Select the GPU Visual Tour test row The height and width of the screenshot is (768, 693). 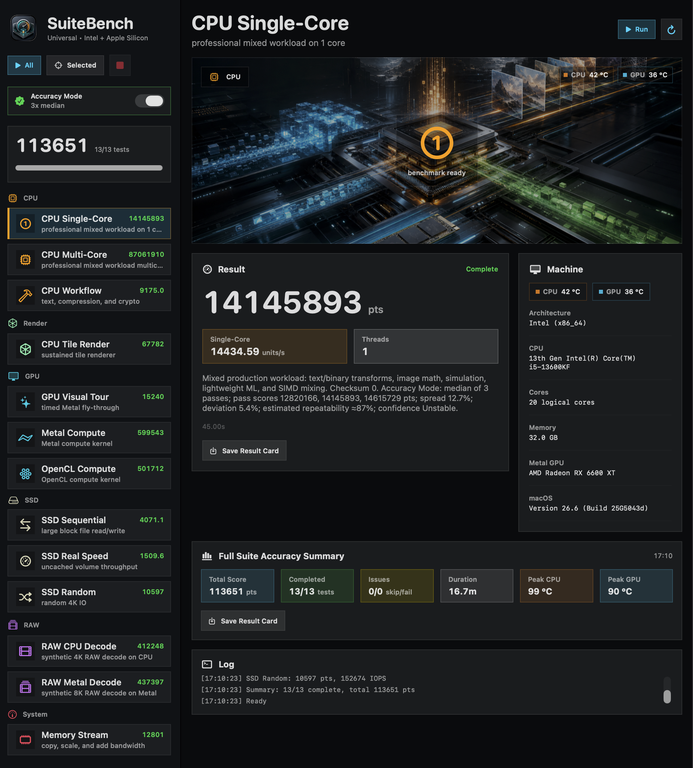point(89,402)
